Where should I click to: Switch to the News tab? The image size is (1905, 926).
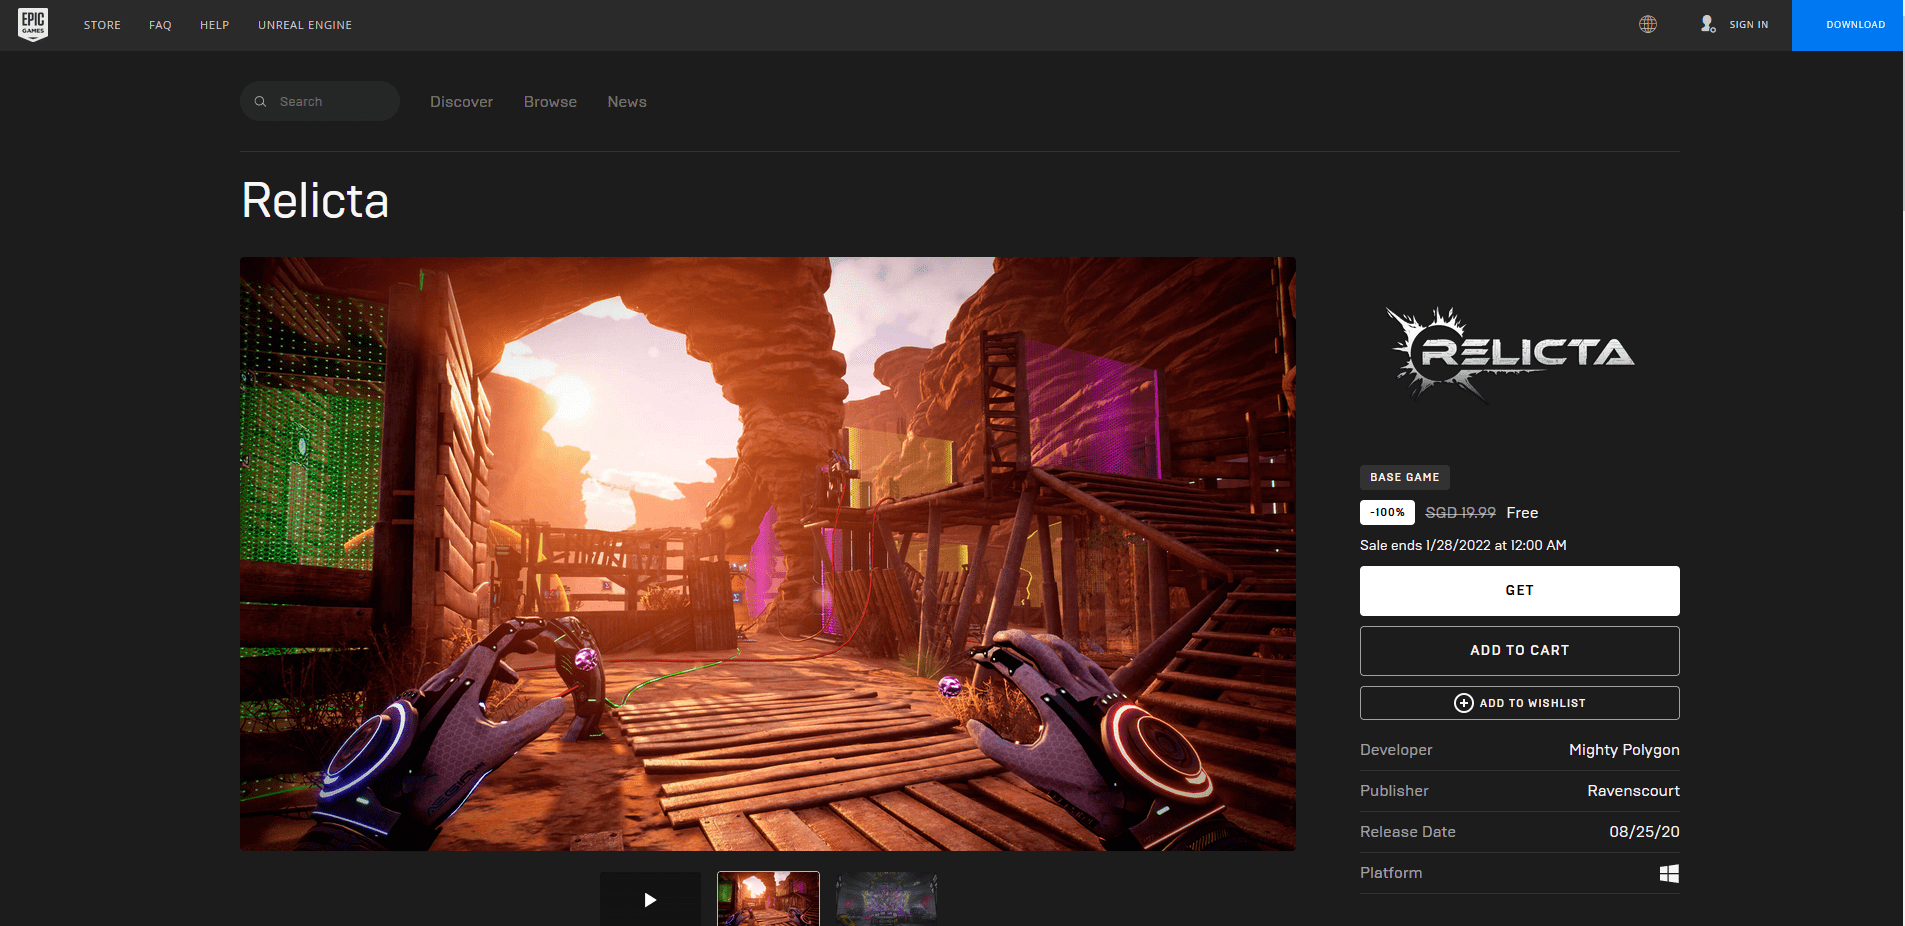coord(627,102)
